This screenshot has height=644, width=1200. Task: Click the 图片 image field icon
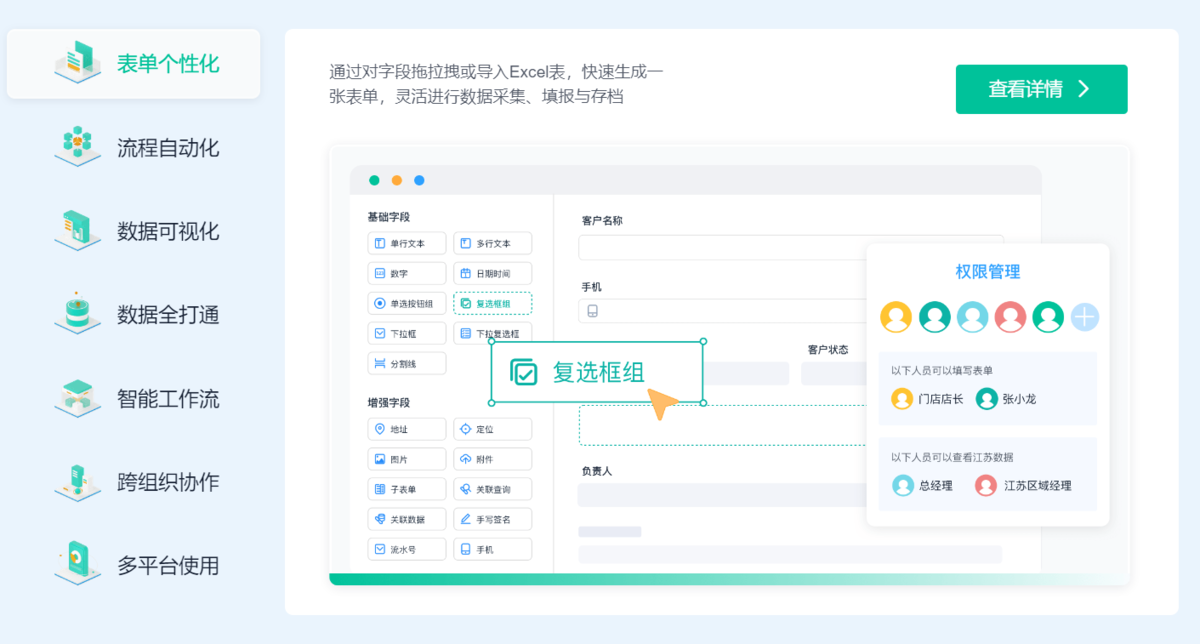pos(380,459)
